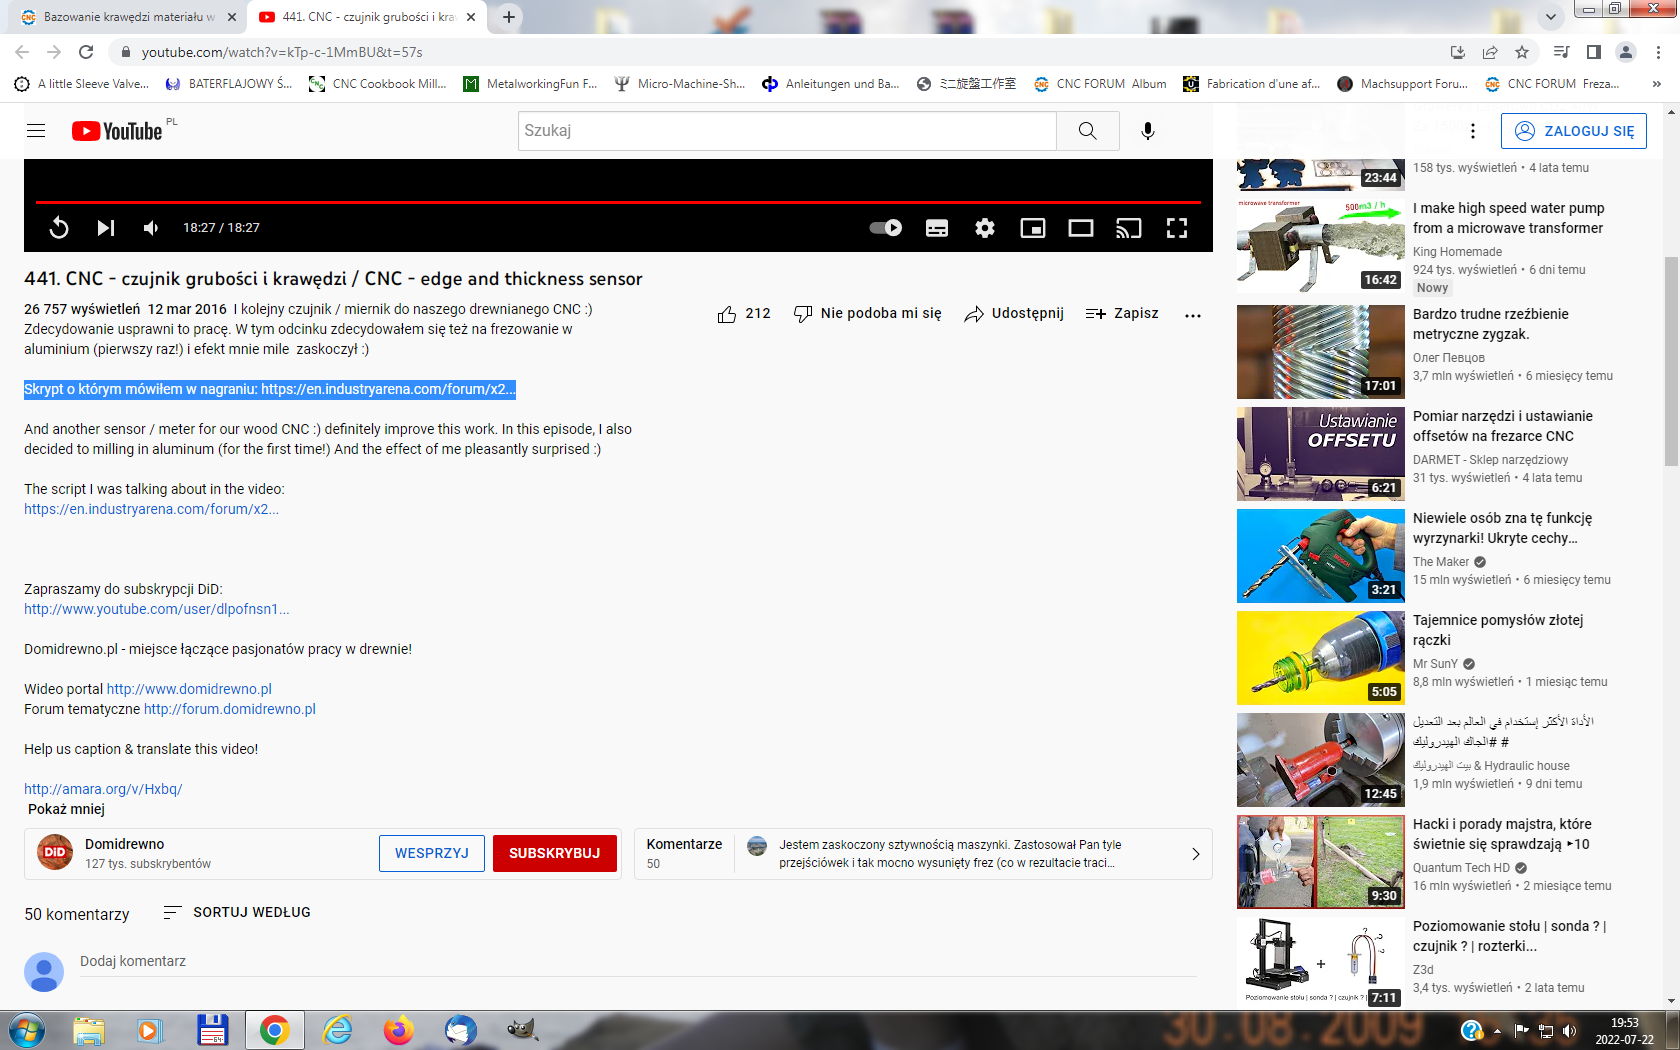Open the highlighted industryarena script link
The width and height of the screenshot is (1680, 1050).
(x=388, y=389)
